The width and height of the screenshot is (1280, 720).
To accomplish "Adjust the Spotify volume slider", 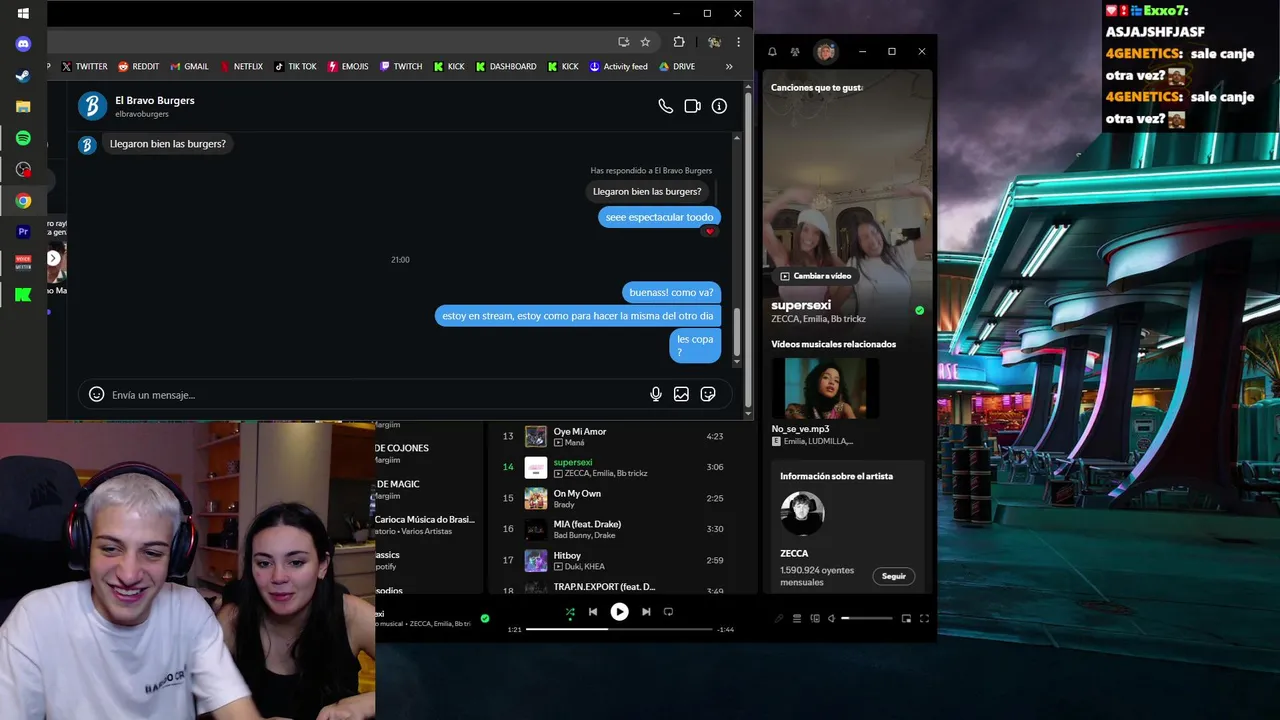I will click(x=866, y=618).
